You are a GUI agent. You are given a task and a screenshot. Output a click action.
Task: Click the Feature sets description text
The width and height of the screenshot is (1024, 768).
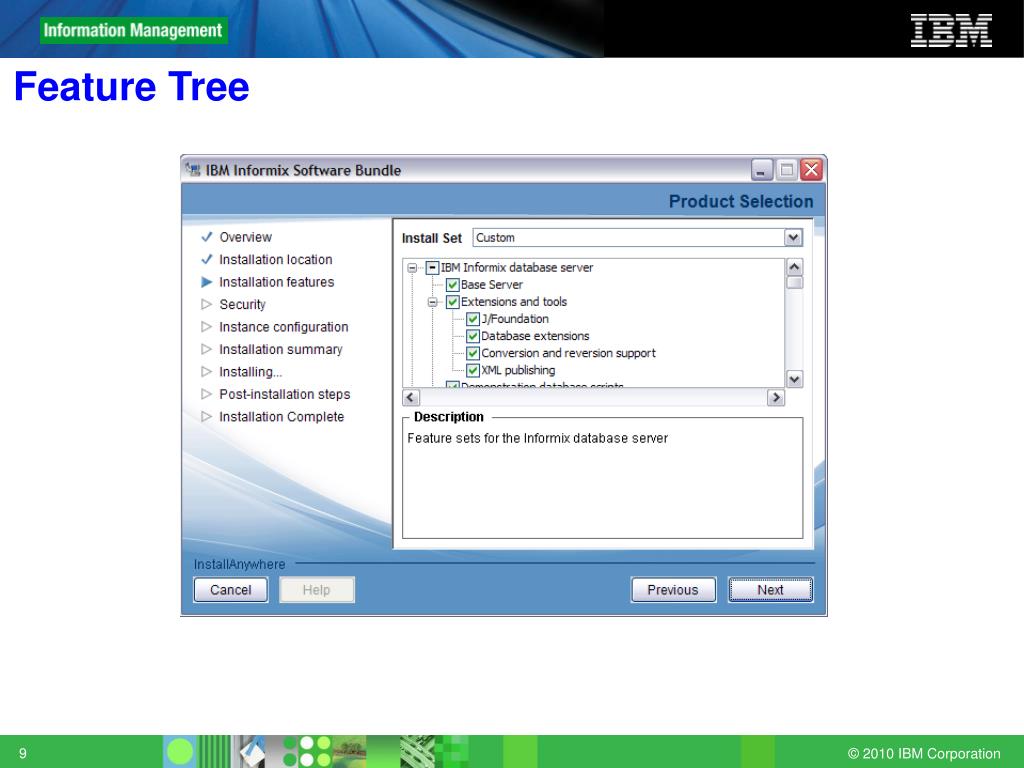point(537,438)
